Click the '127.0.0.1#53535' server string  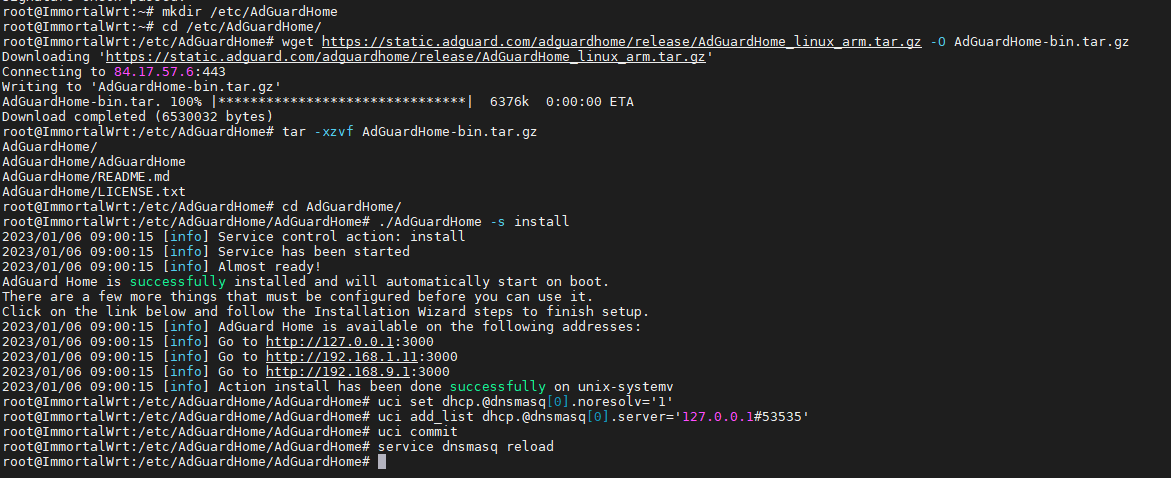coord(742,417)
